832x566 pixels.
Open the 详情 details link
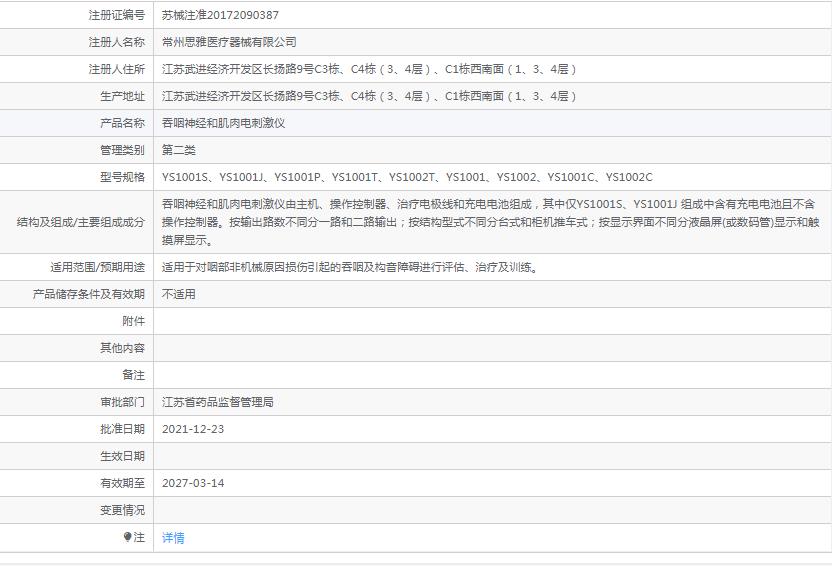(173, 538)
